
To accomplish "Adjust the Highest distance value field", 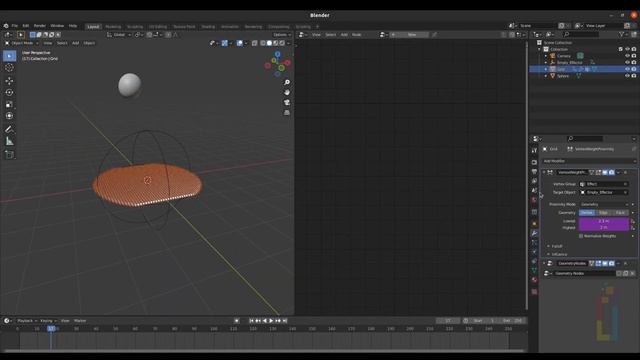I will tap(604, 227).
